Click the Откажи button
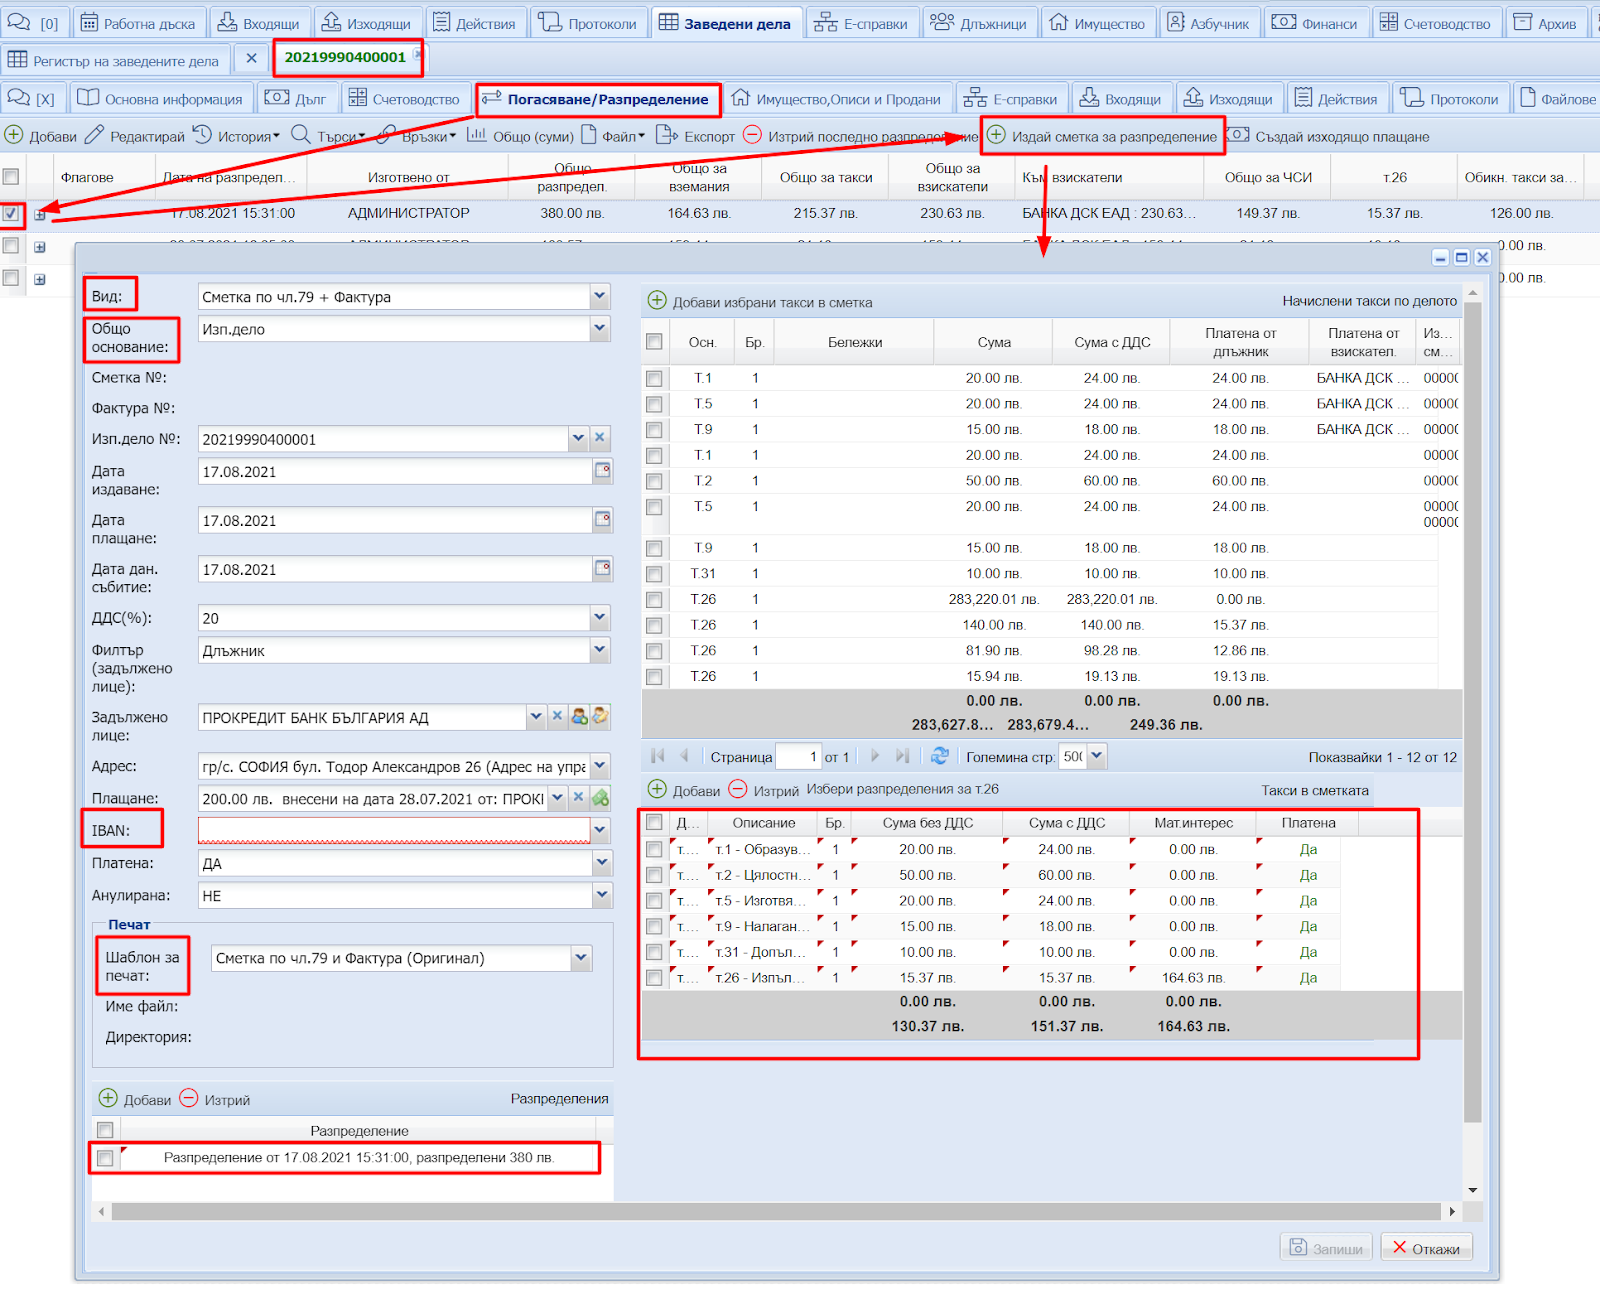This screenshot has height=1299, width=1600. tap(1426, 1248)
